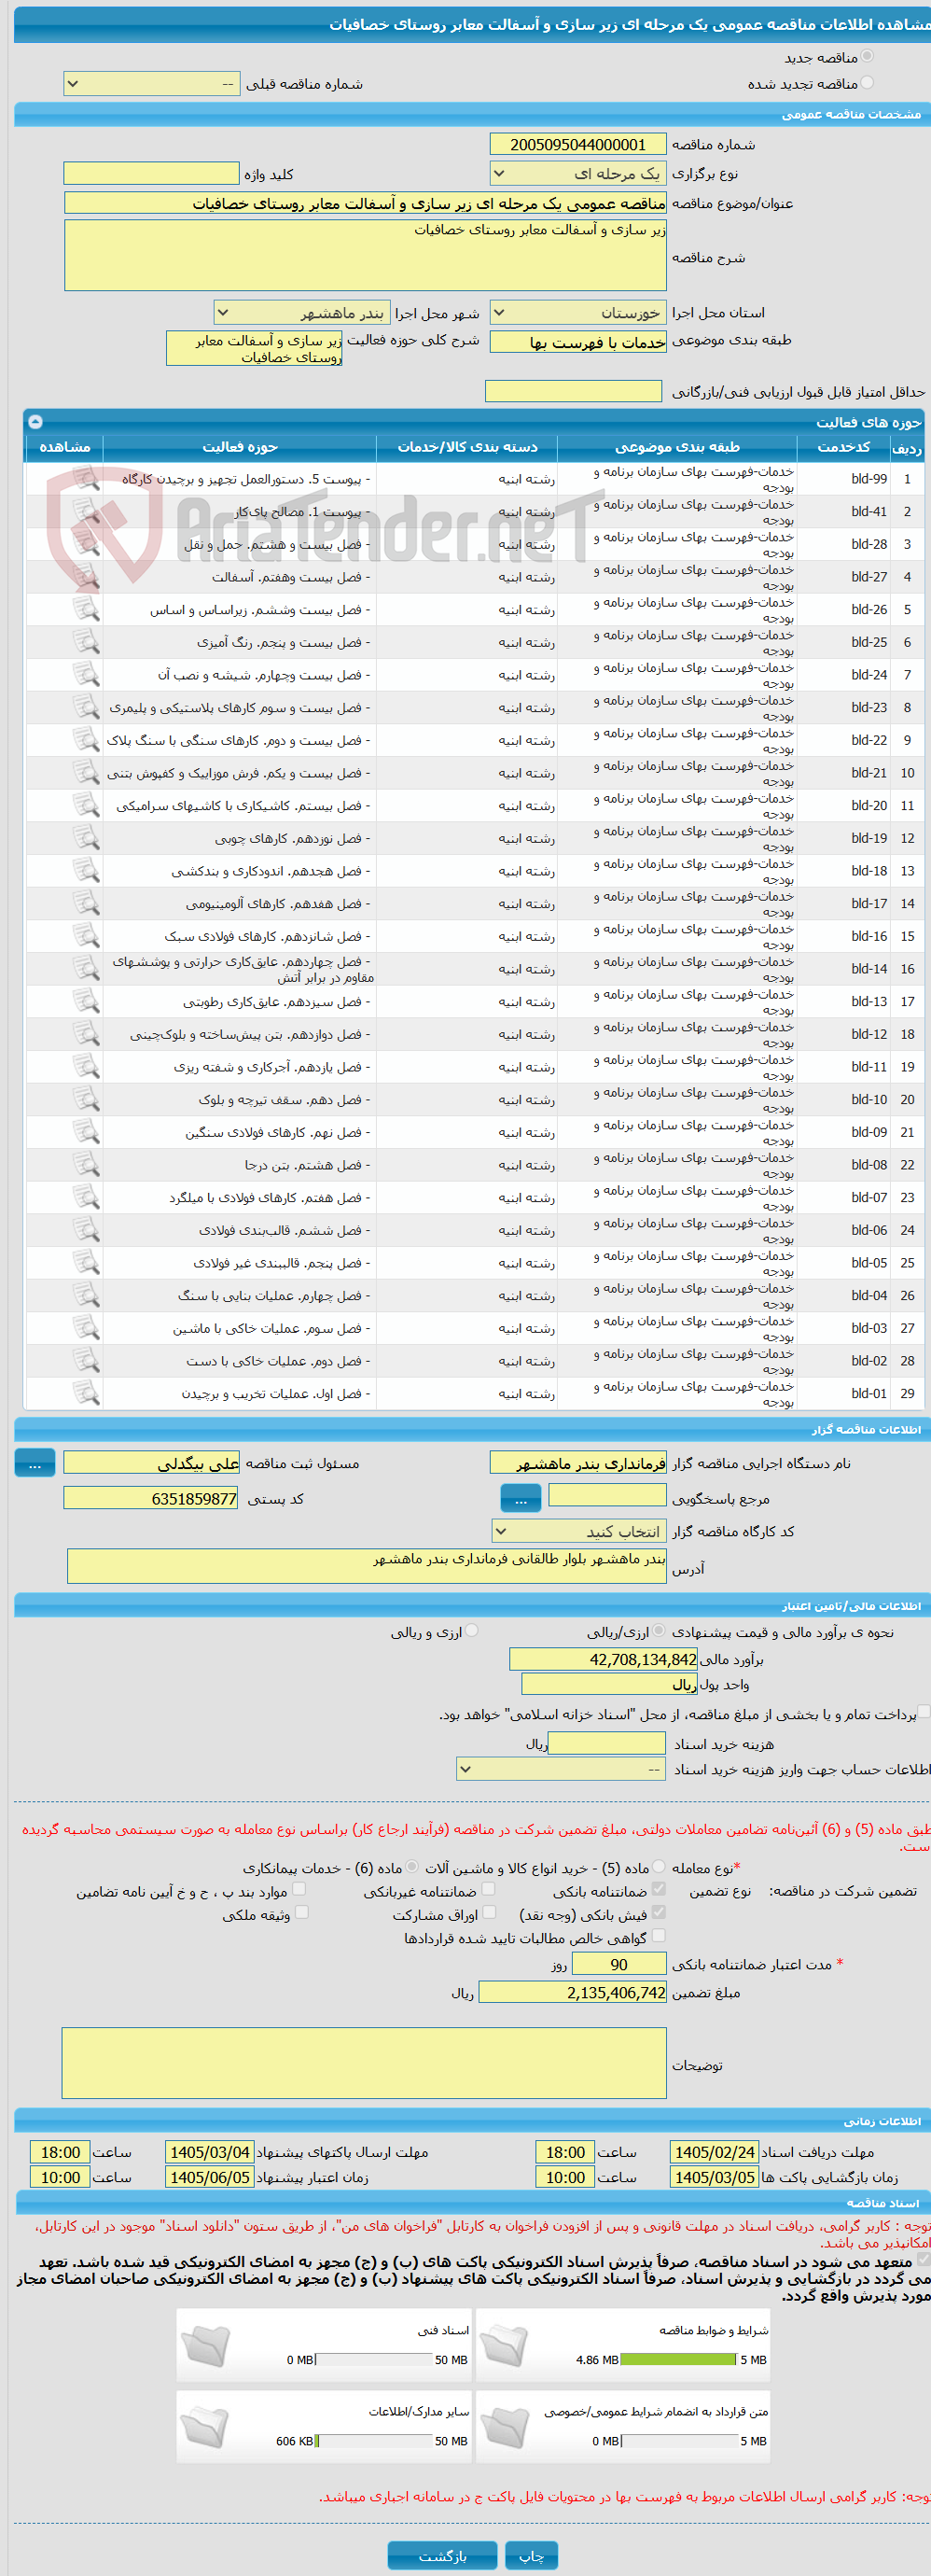
Task: Select ماده (5) خرید انواع کالا radio
Action: (x=658, y=1867)
